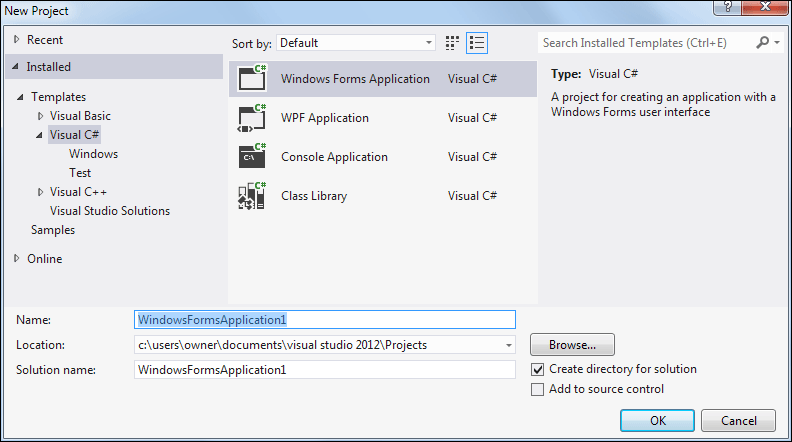The image size is (792, 442).
Task: Click the OK button
Action: 657,420
